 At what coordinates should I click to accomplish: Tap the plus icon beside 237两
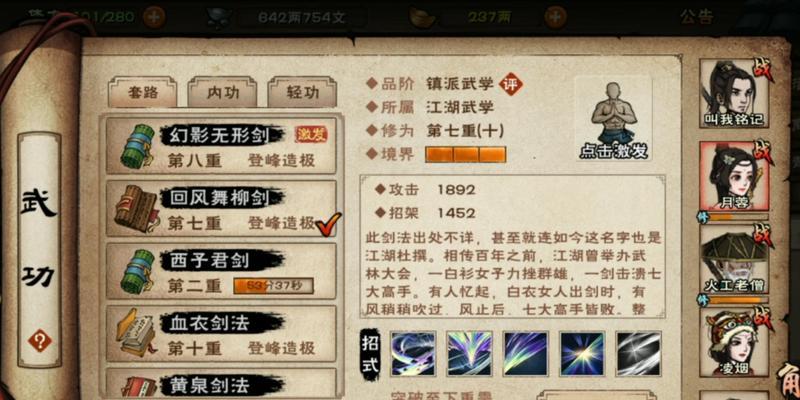555,17
